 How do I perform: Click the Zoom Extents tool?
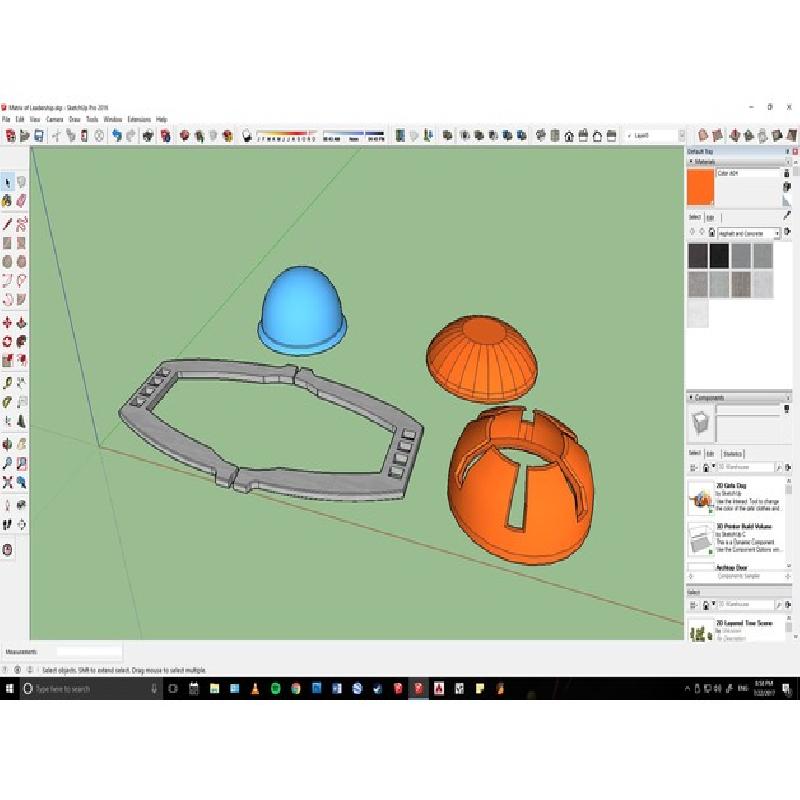click(x=8, y=482)
